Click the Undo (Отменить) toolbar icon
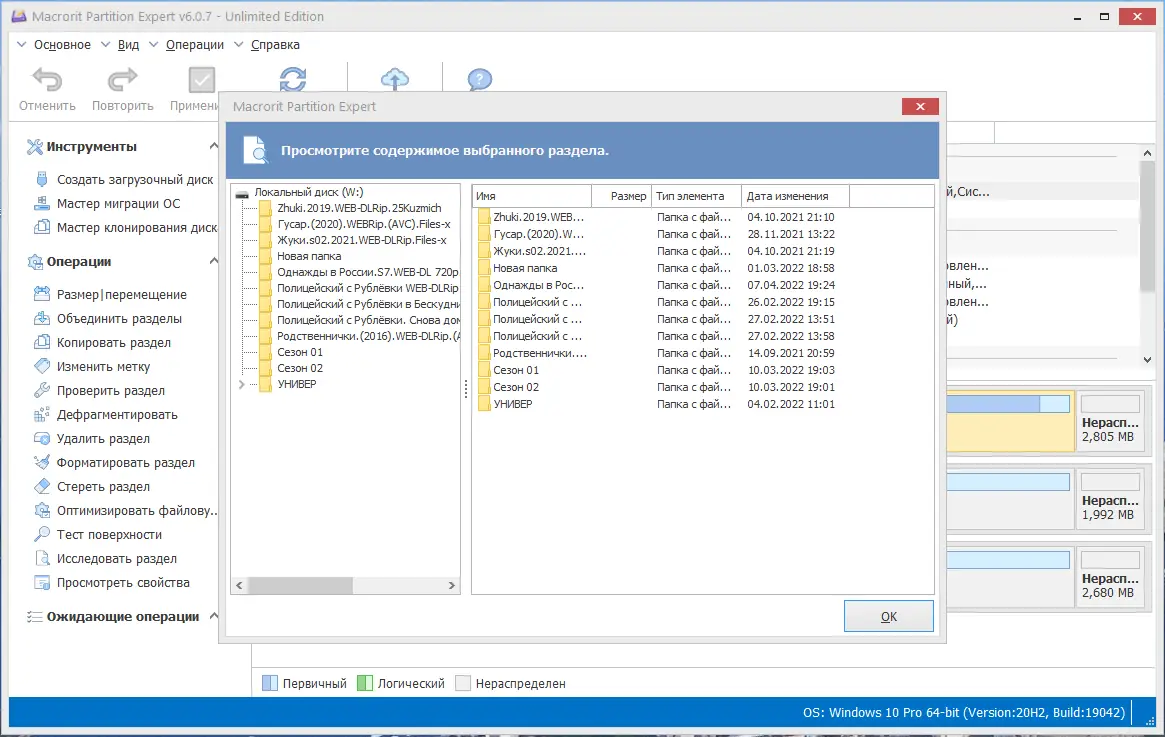Image resolution: width=1165 pixels, height=737 pixels. coord(48,79)
